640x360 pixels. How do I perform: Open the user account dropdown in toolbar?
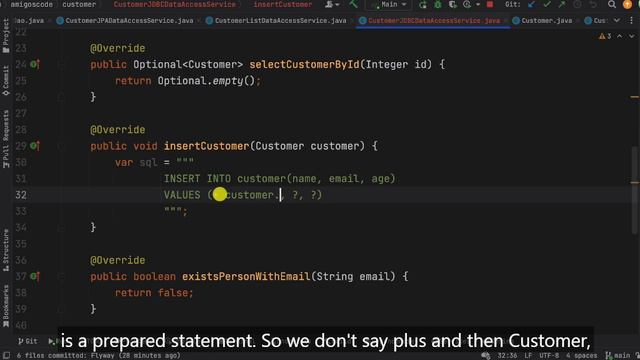[332, 4]
